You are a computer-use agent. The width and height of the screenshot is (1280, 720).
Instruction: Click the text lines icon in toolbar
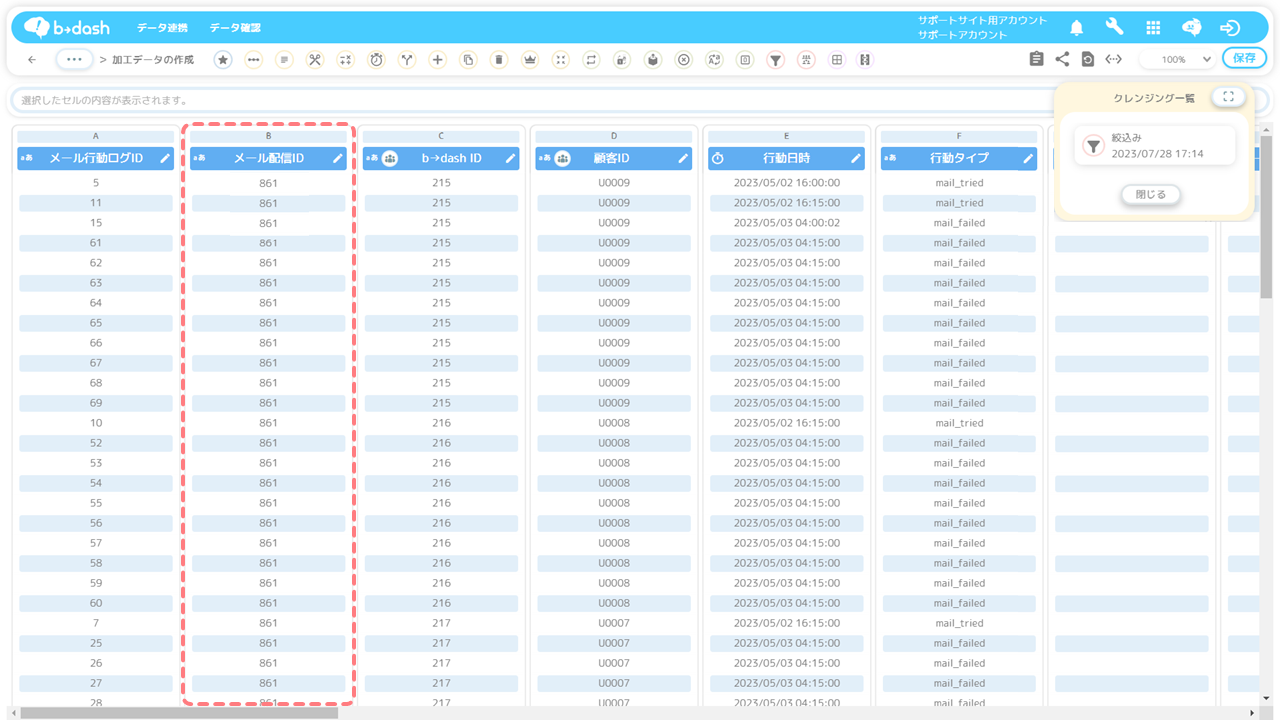pos(284,60)
